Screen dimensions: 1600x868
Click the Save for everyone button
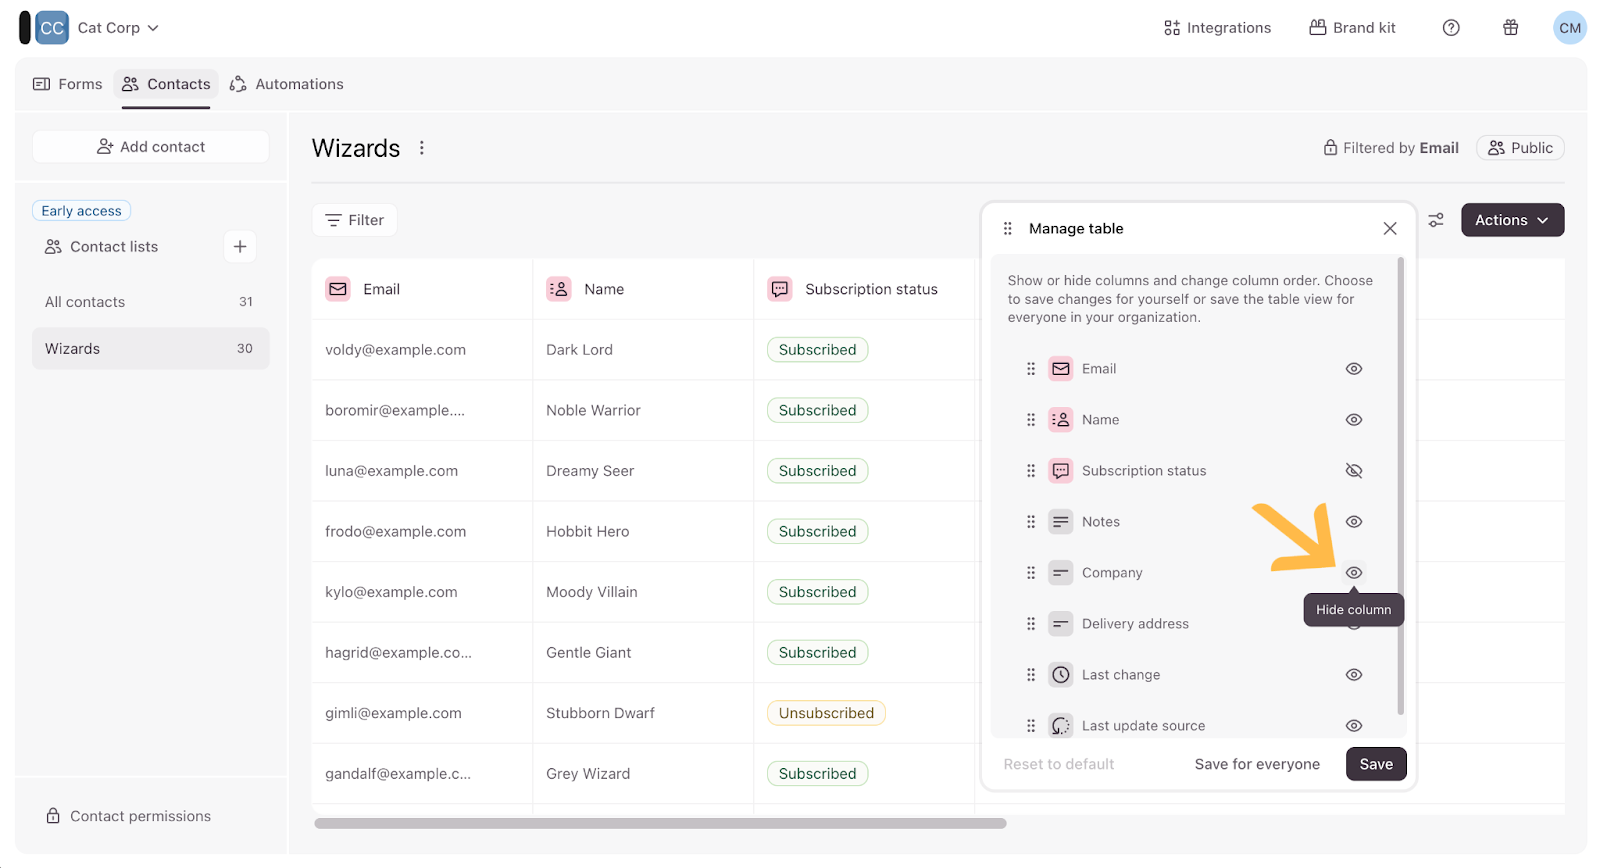coord(1257,764)
